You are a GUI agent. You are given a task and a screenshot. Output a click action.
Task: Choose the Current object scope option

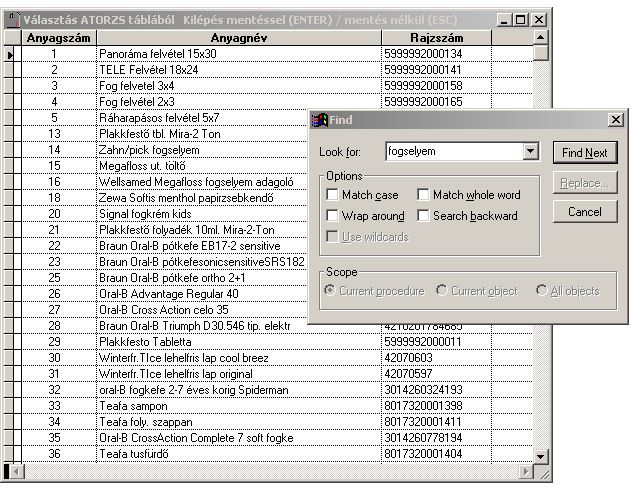[x=442, y=290]
